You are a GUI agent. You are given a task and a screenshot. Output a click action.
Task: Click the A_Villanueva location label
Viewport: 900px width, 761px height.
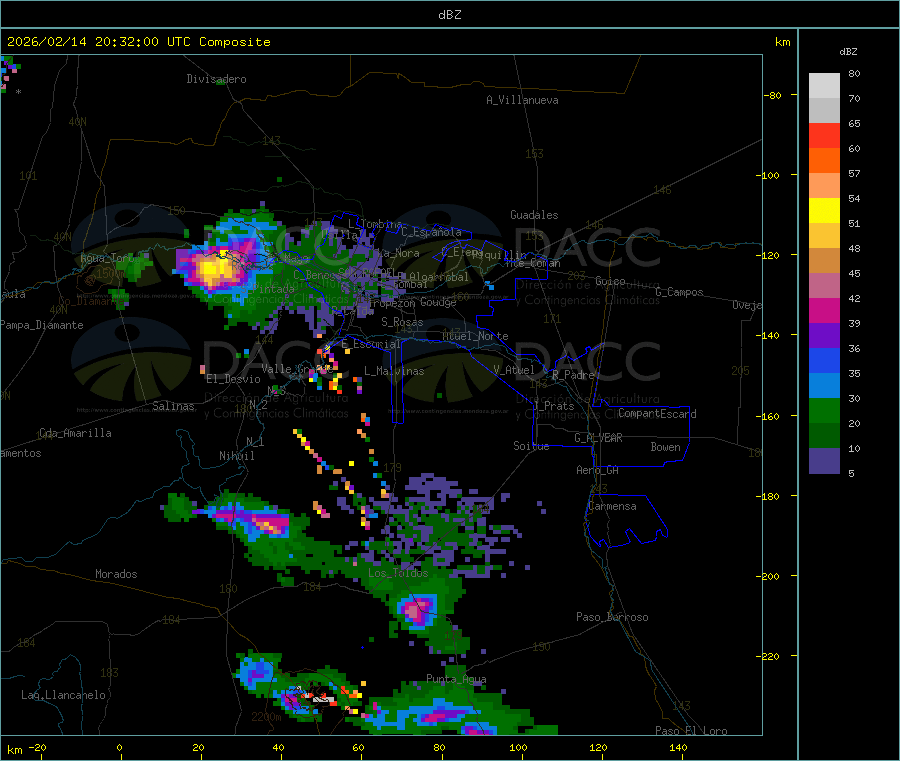522,100
